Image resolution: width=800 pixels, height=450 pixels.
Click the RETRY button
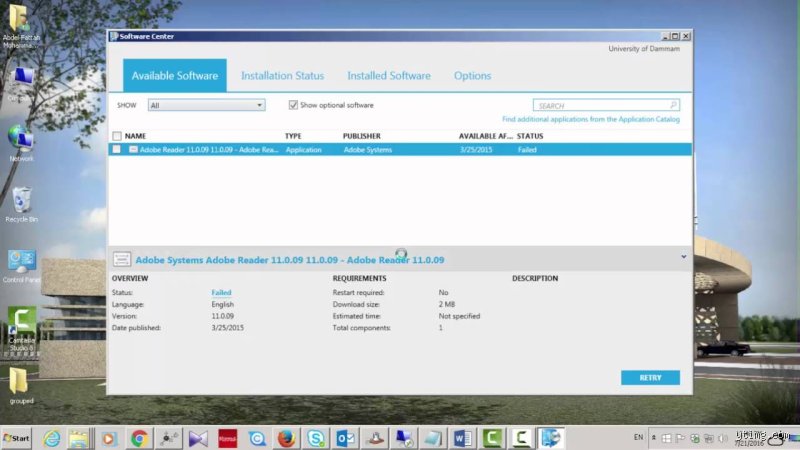click(650, 378)
